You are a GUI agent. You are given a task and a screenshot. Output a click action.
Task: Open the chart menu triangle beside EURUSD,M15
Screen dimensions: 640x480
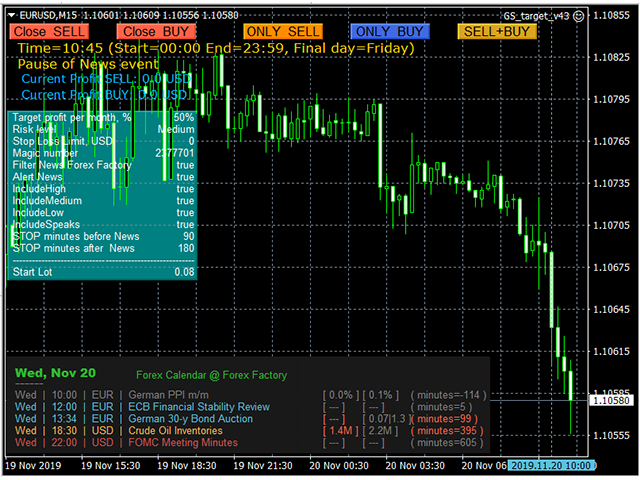coord(12,16)
